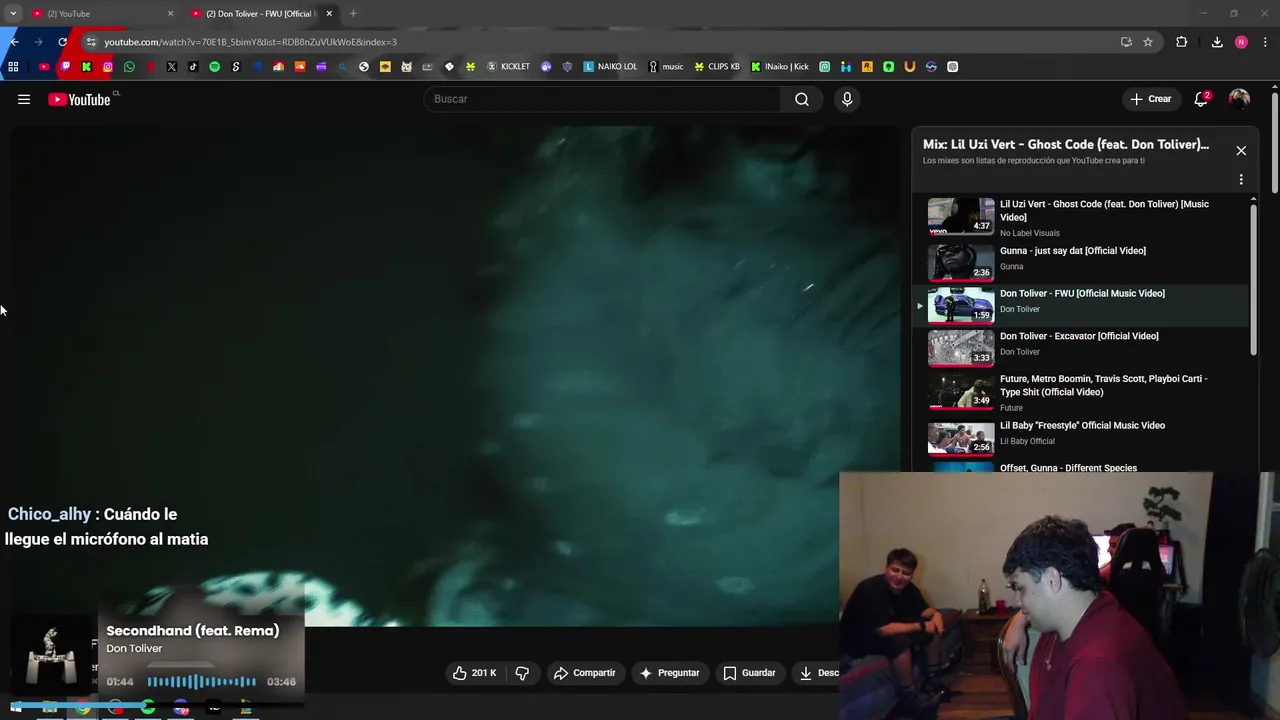Go to the YouTube home logo

[79, 99]
